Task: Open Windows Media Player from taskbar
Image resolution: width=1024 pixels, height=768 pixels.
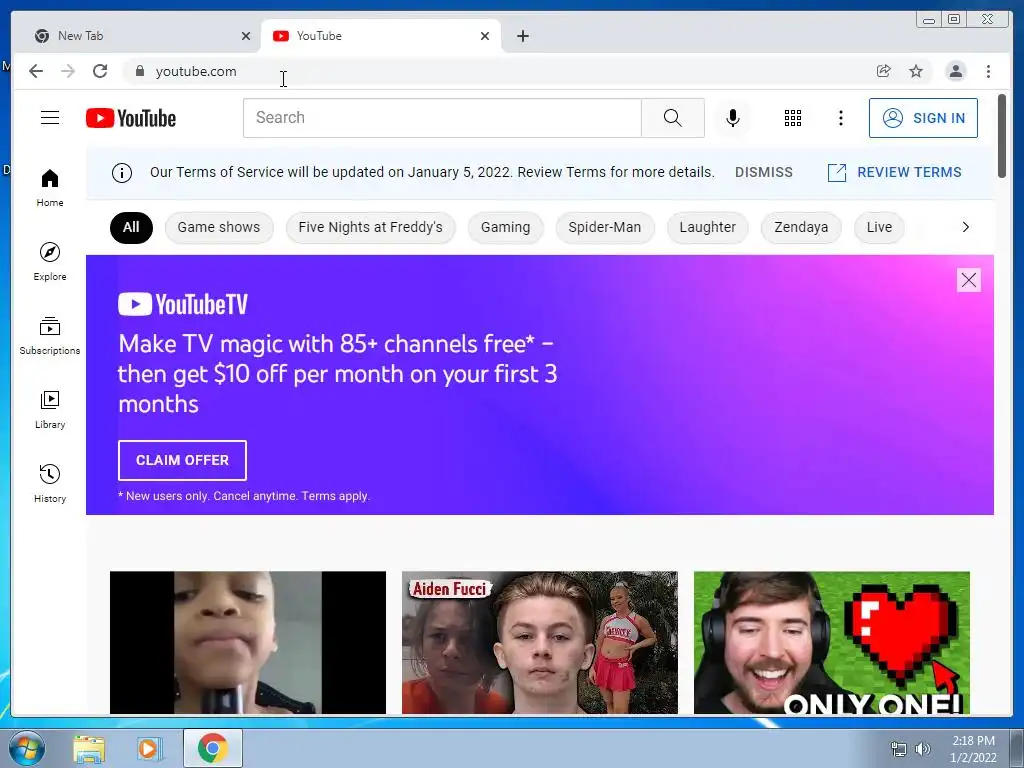Action: coord(150,749)
